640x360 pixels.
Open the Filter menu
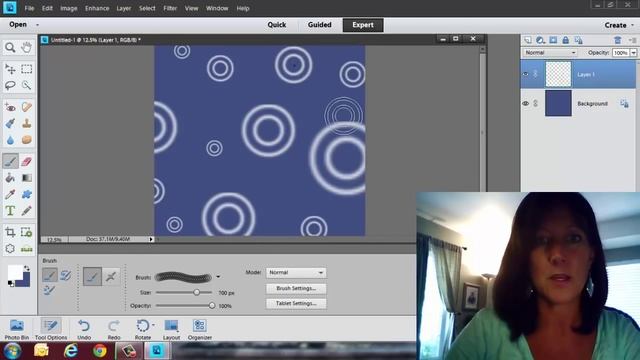170,8
